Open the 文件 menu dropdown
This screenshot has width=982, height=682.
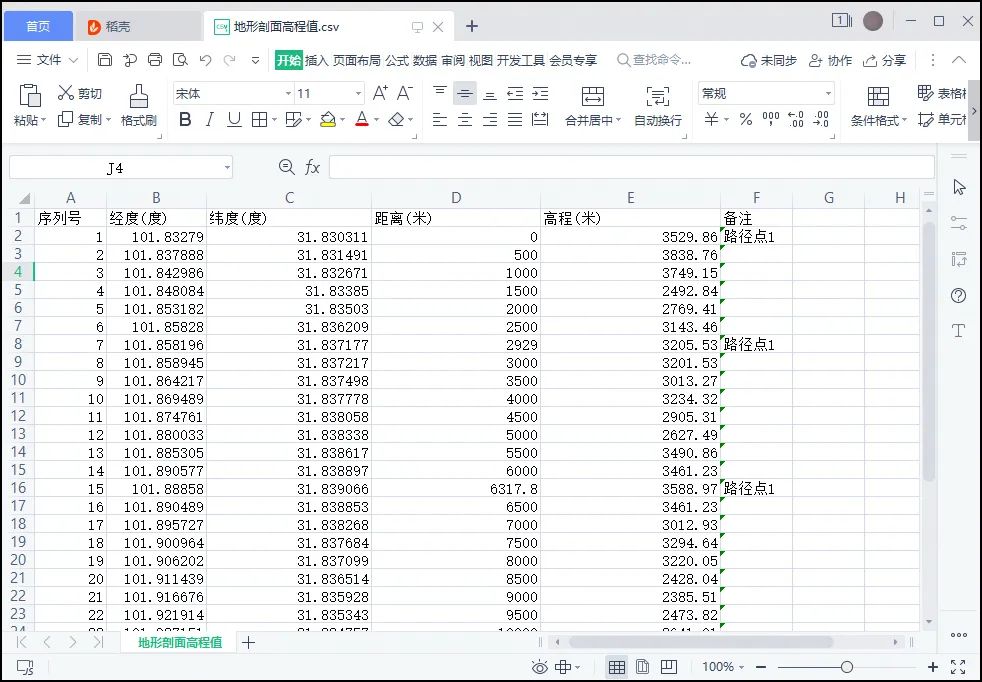tap(48, 60)
